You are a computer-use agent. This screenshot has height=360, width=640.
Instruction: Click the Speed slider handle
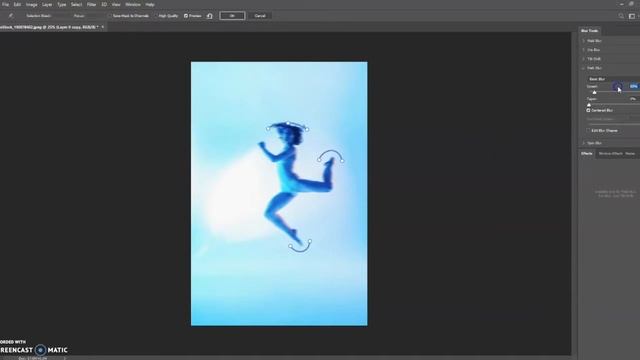point(594,92)
